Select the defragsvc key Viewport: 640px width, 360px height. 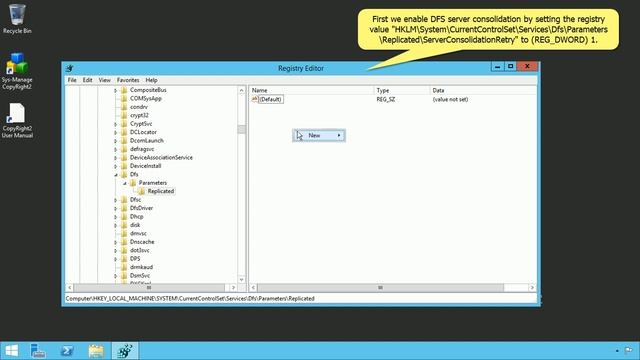click(142, 149)
